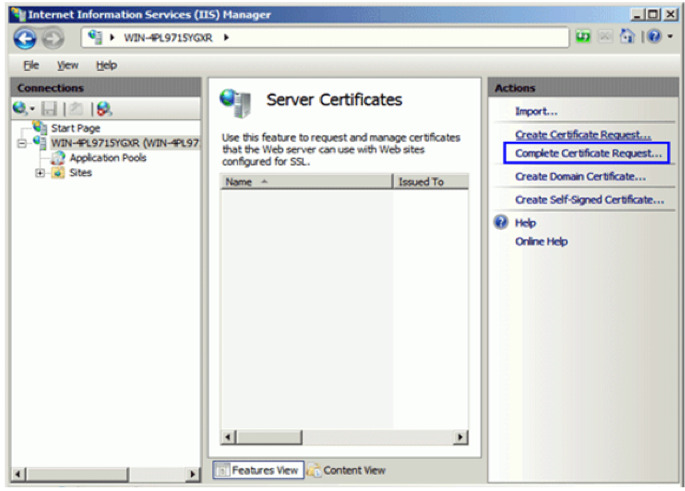Go back with the Back arrow button

(24, 38)
